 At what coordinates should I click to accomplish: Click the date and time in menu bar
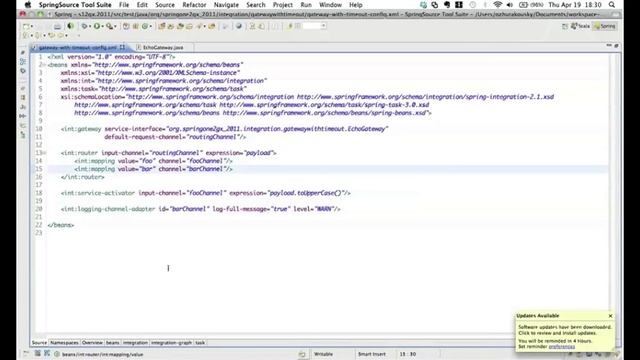575,5
